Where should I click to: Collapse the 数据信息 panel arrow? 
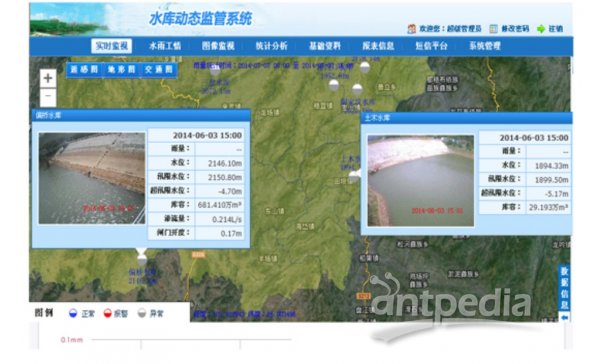[x=564, y=318]
